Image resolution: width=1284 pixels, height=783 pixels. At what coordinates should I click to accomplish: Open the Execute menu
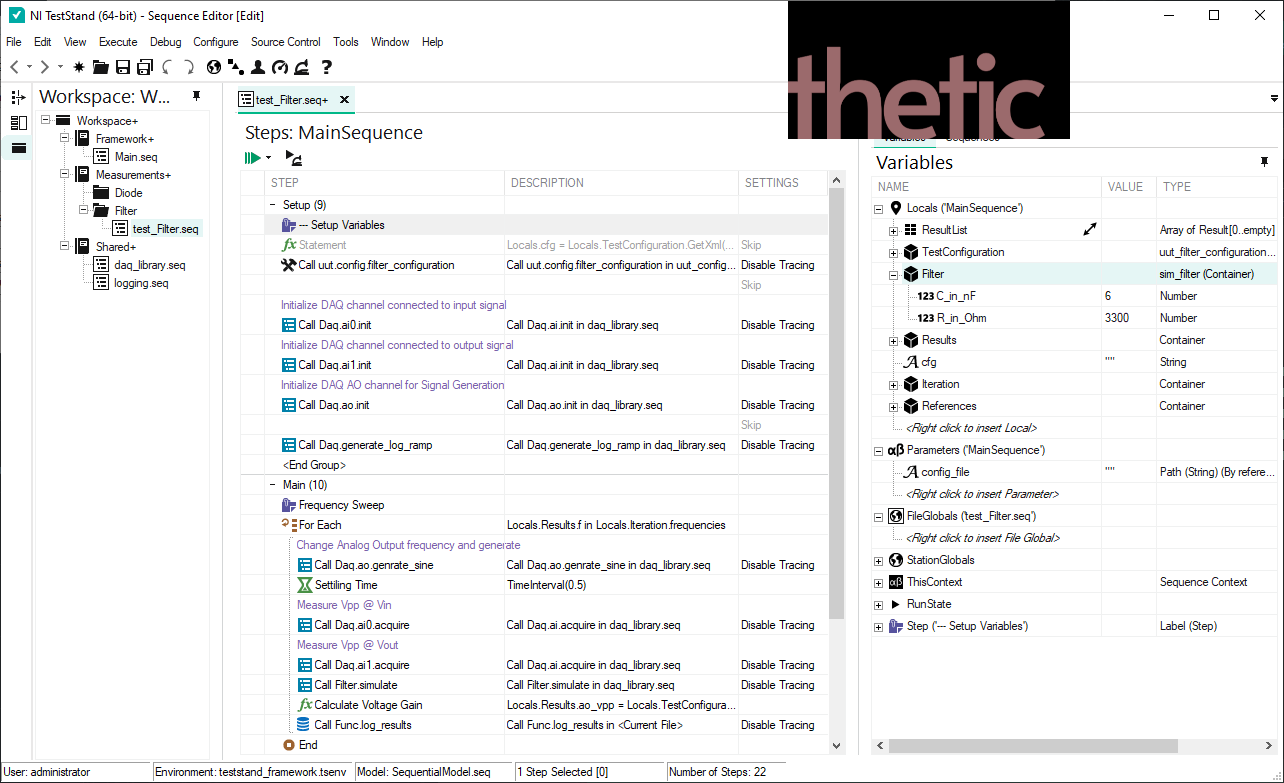(x=118, y=42)
